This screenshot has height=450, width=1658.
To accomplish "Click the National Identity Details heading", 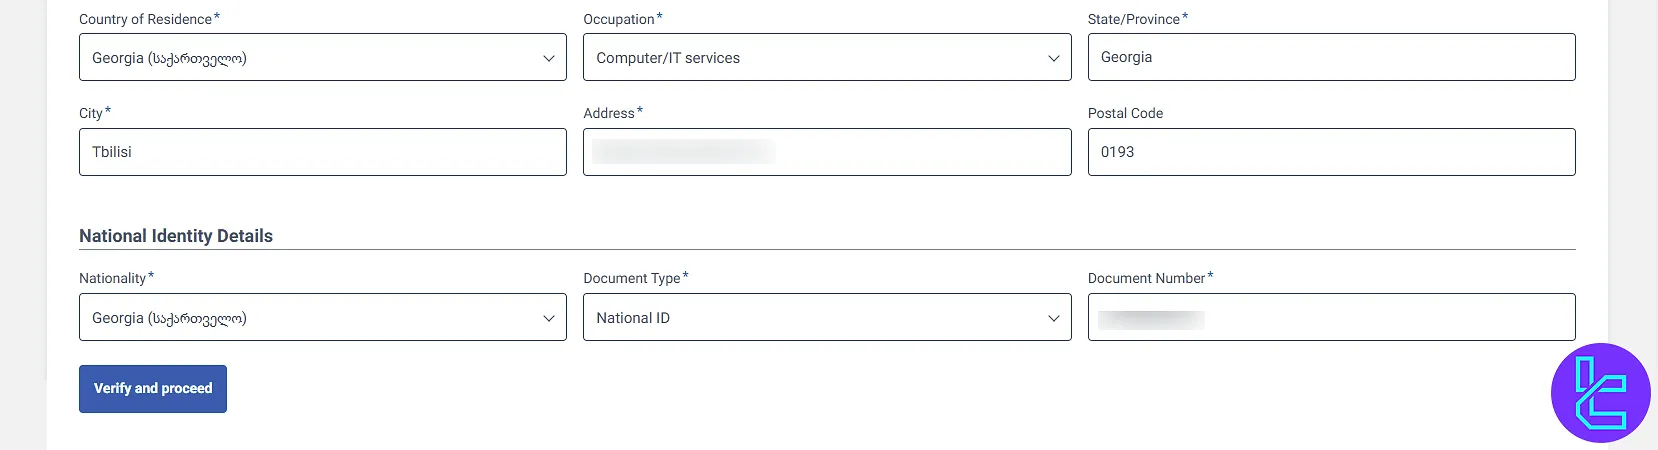I will pyautogui.click(x=176, y=236).
